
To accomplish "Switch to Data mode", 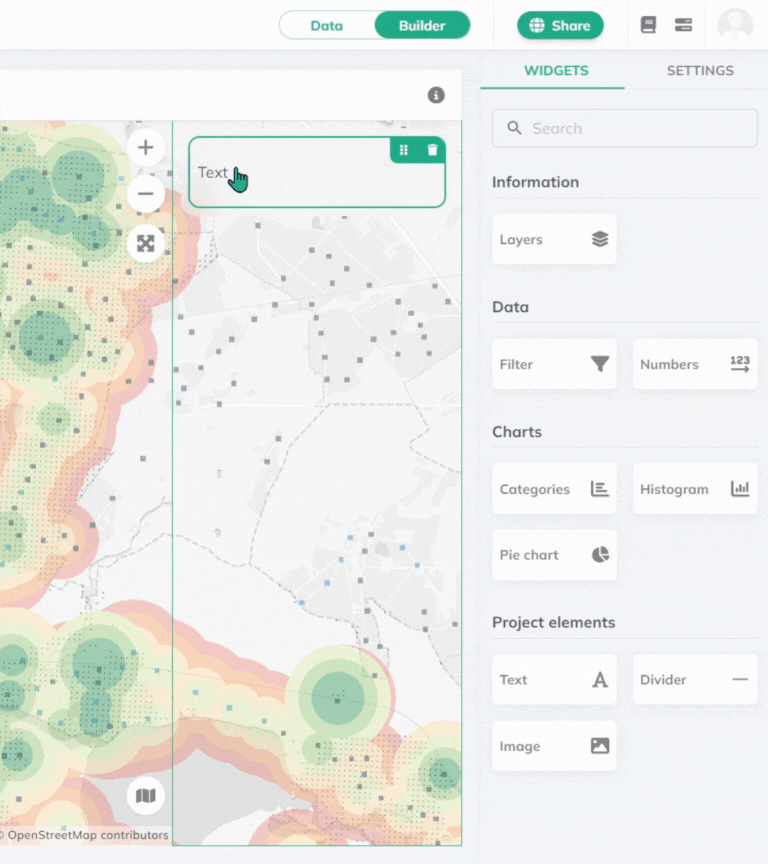I will pos(326,25).
